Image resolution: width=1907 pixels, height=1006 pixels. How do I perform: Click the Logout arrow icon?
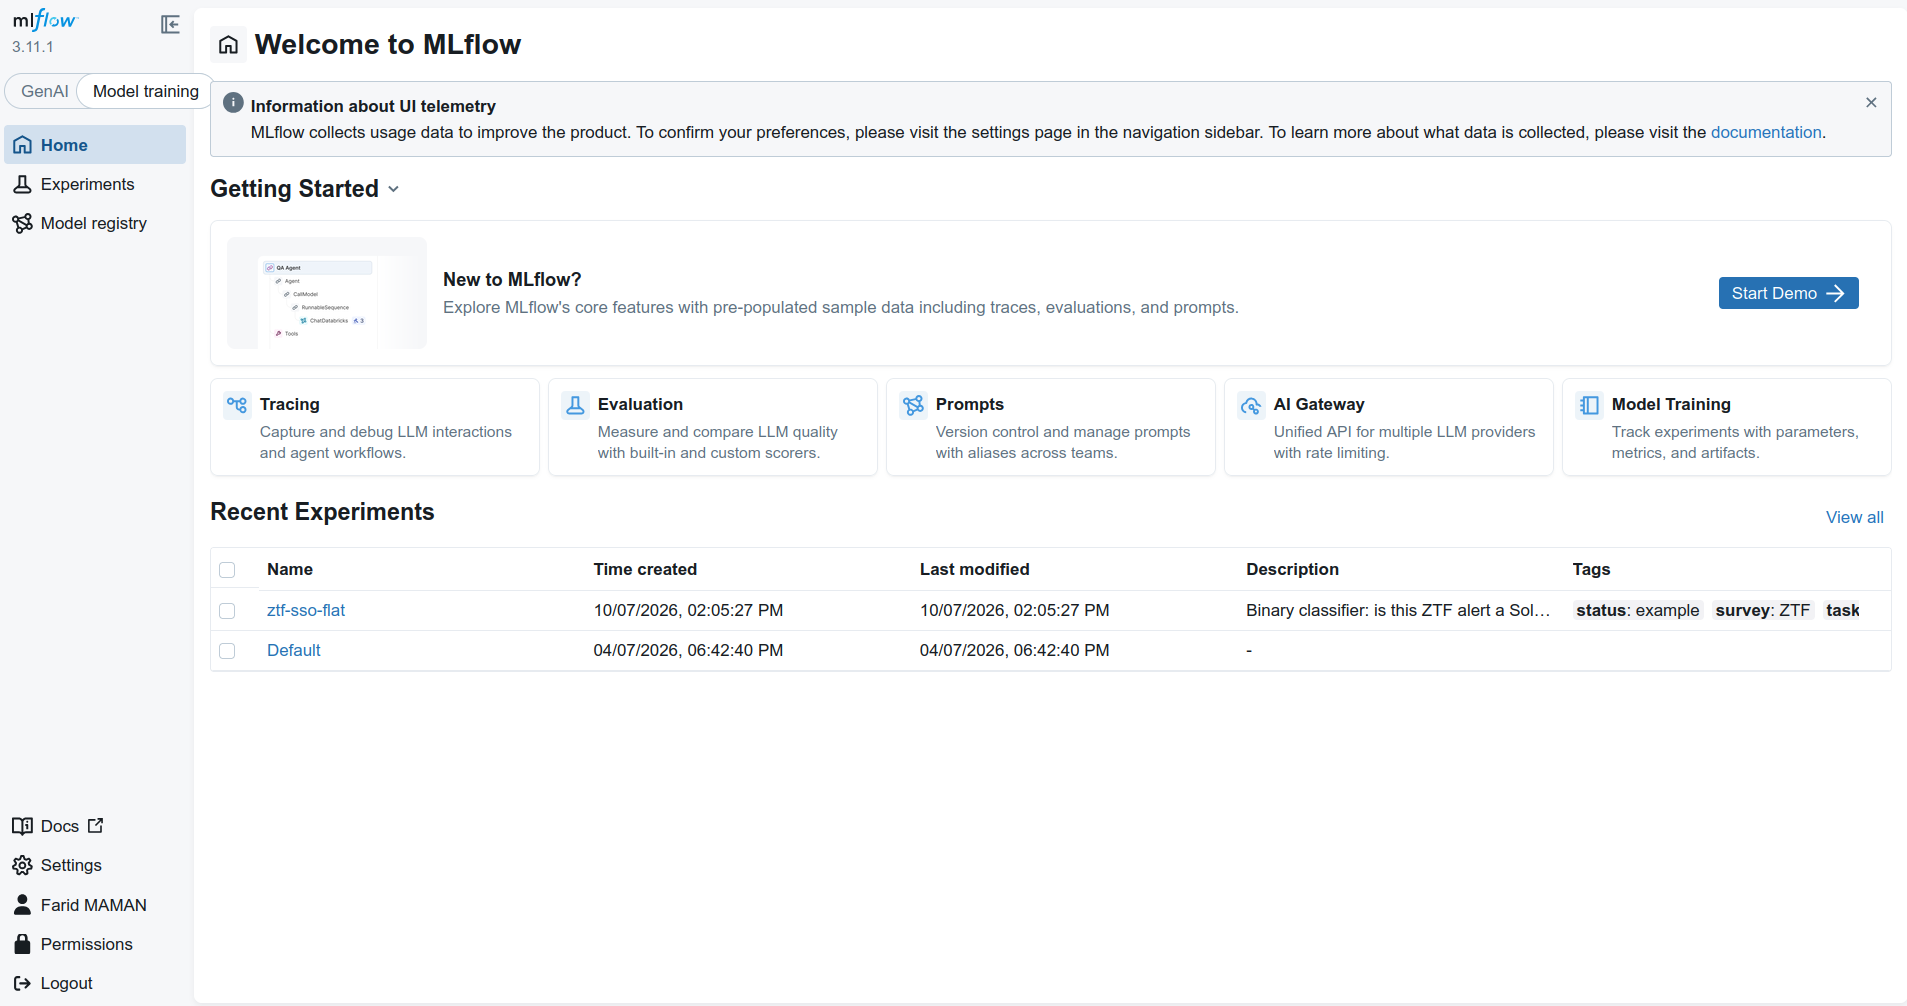coord(22,983)
